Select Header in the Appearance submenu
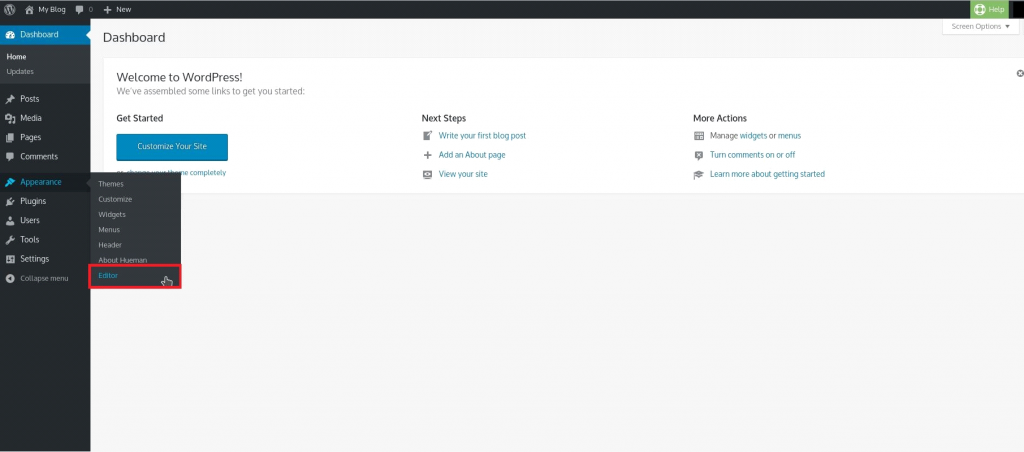The height and width of the screenshot is (452, 1024). tap(110, 245)
